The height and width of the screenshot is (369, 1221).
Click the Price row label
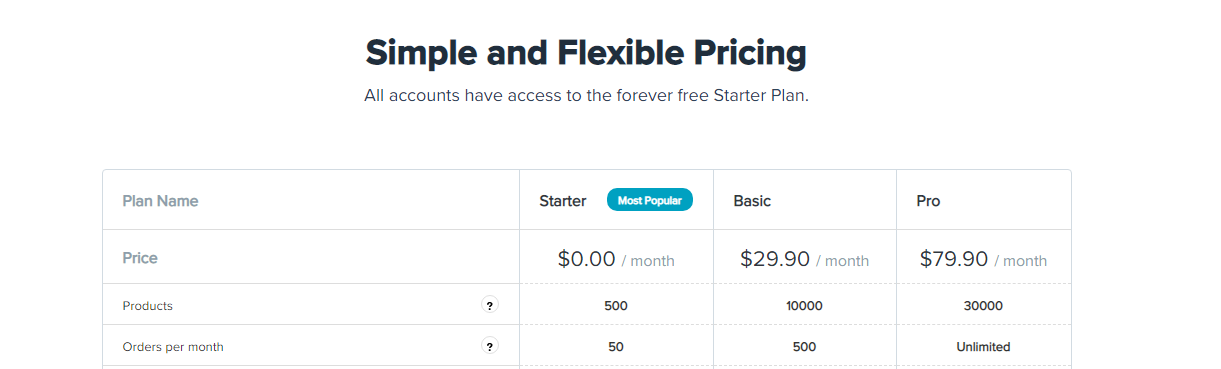pyautogui.click(x=140, y=258)
